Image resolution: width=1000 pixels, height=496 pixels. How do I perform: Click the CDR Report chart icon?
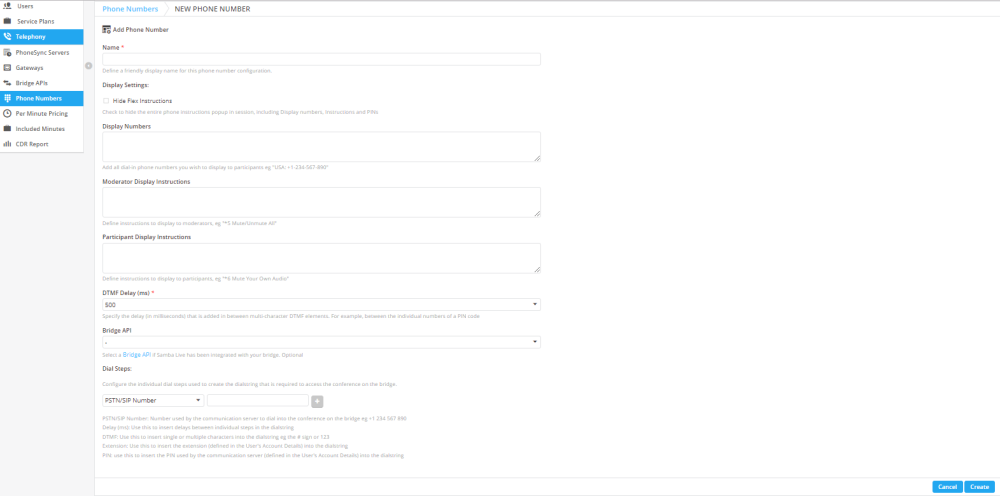pos(8,144)
